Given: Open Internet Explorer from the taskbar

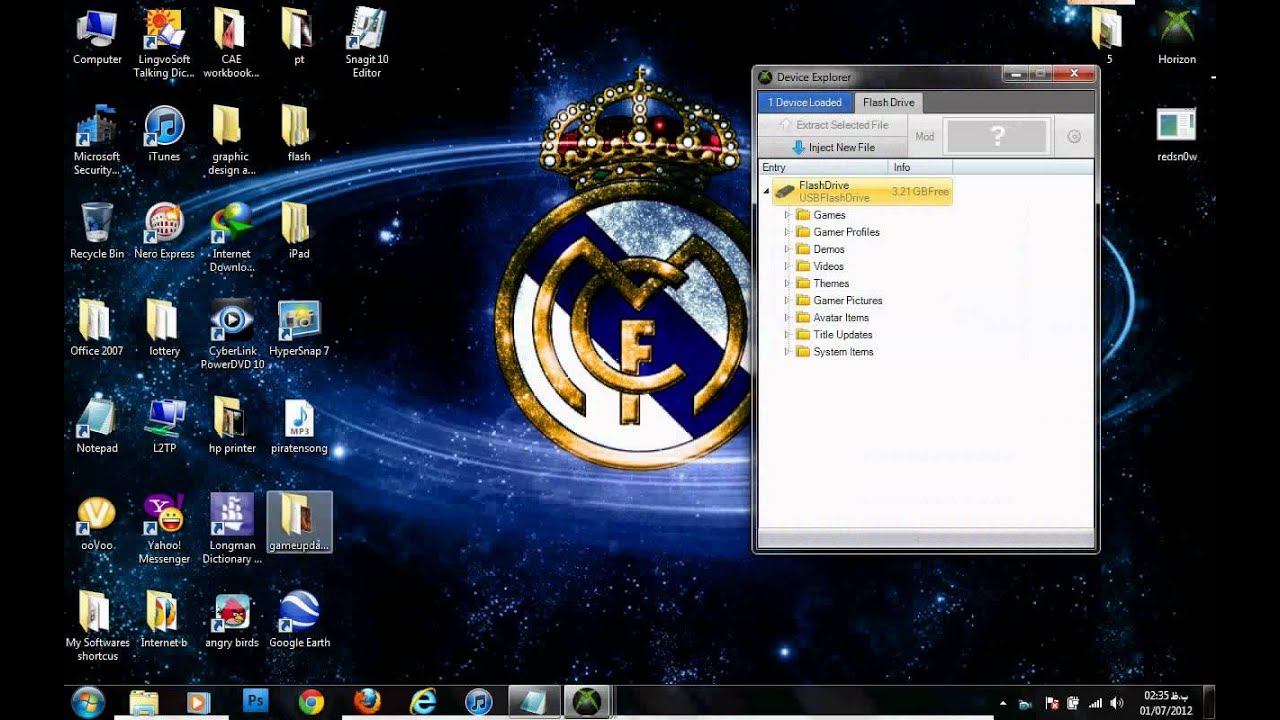Looking at the screenshot, I should click(423, 702).
